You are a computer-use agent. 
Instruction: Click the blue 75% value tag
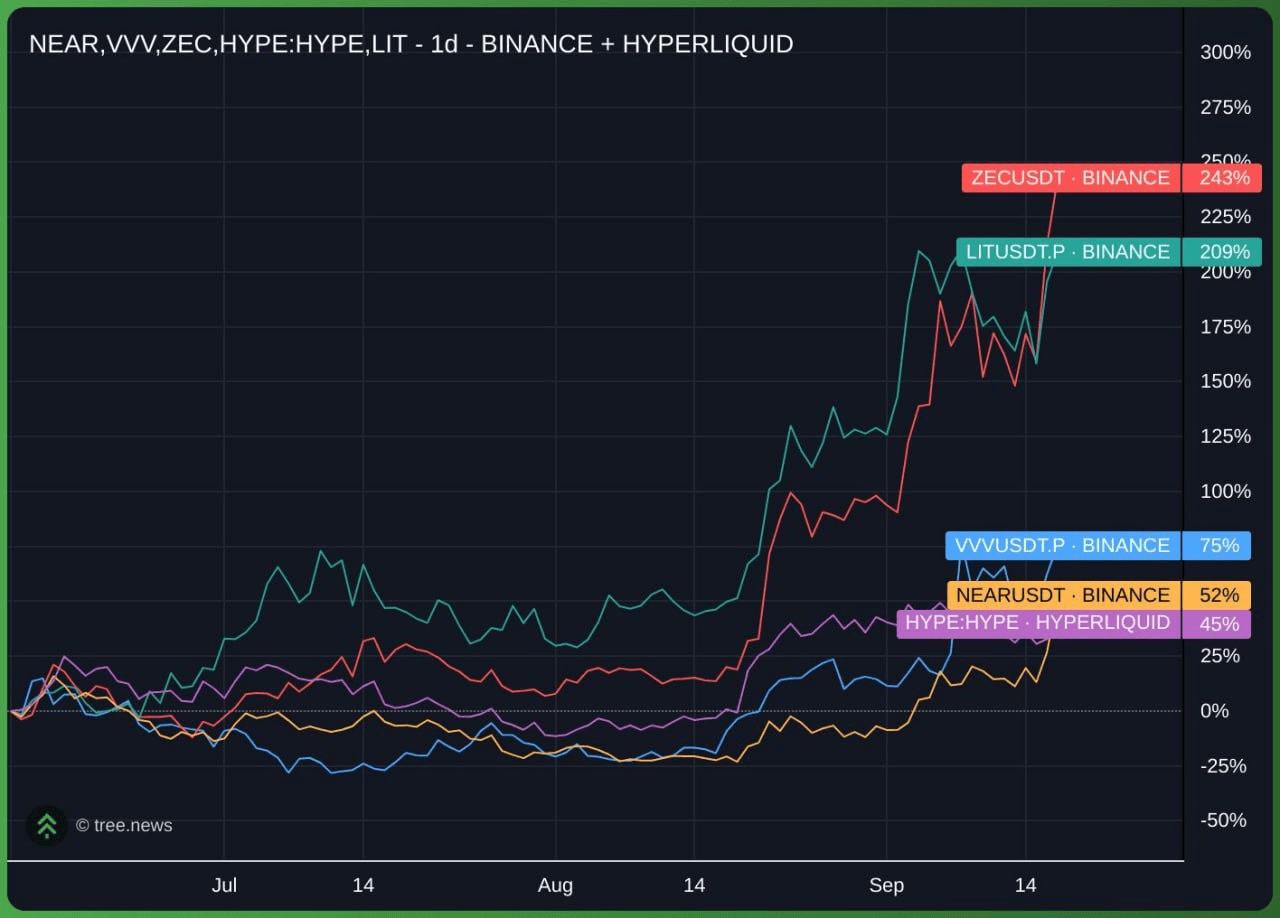point(1217,545)
